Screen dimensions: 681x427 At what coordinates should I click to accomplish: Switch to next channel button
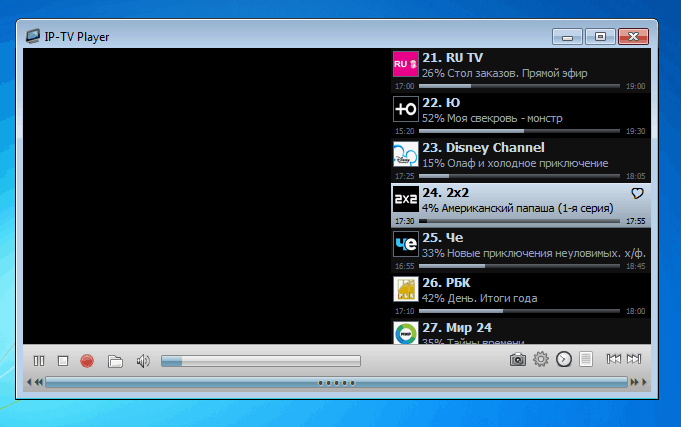click(x=634, y=359)
